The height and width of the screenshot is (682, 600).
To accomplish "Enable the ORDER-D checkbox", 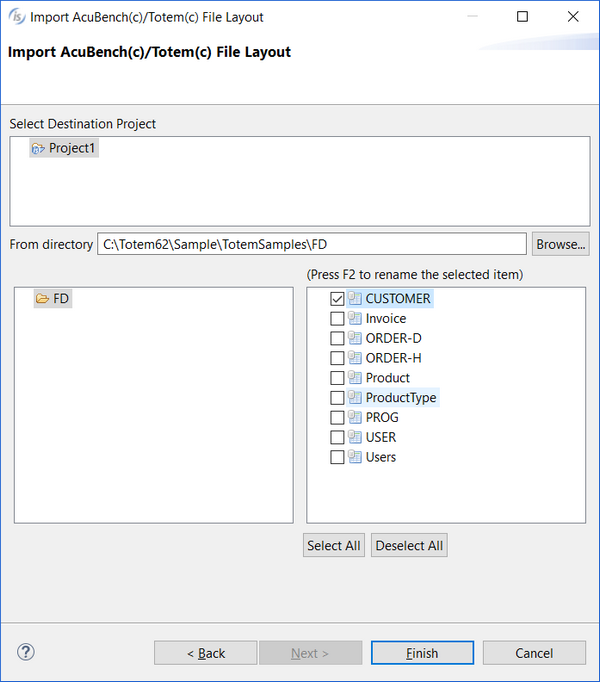I will 337,338.
